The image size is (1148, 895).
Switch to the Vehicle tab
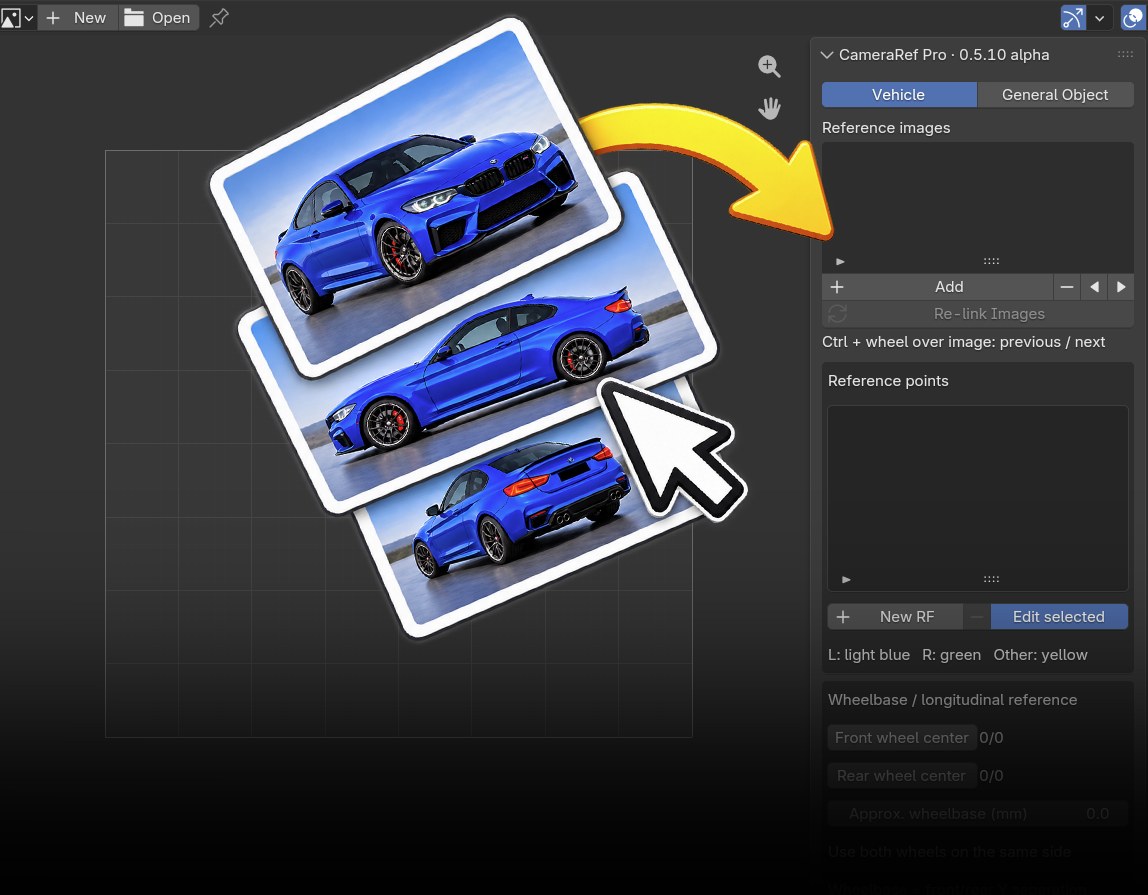899,94
